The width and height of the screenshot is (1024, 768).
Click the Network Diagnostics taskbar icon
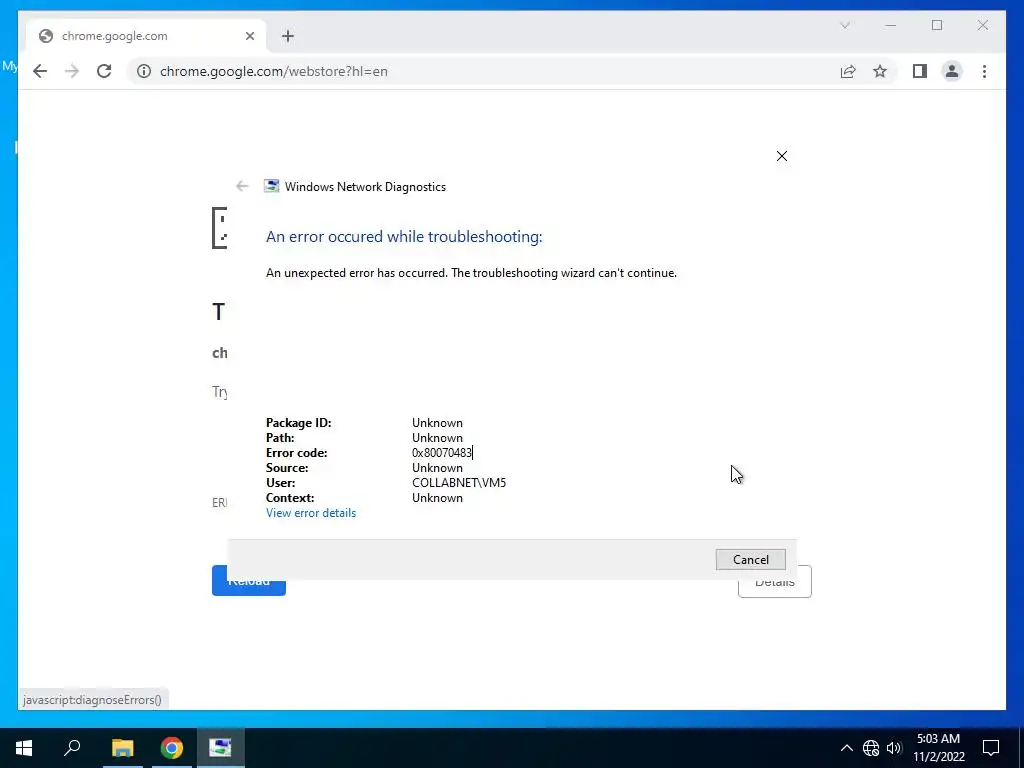tap(221, 748)
